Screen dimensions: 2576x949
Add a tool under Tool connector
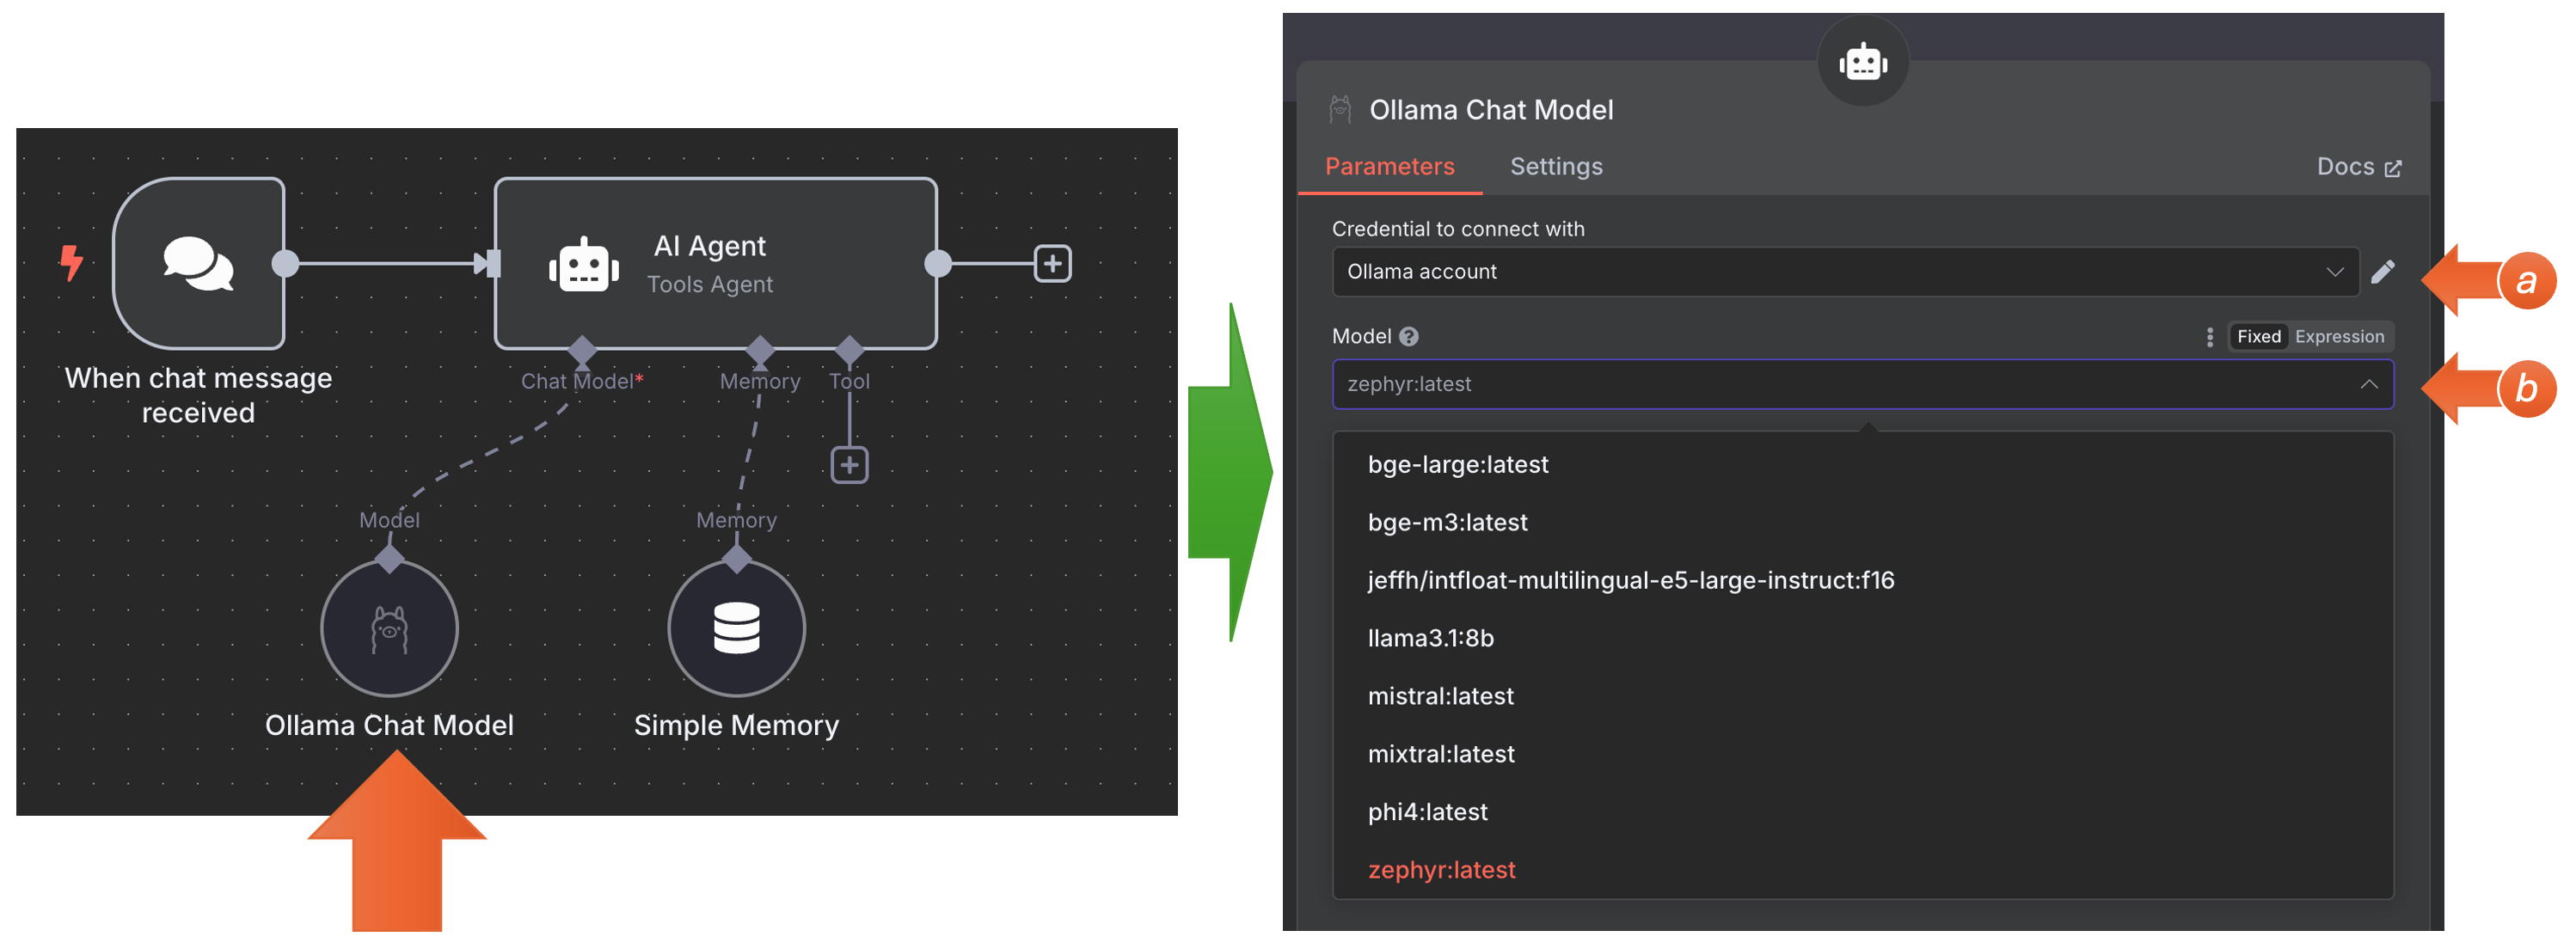pyautogui.click(x=849, y=465)
